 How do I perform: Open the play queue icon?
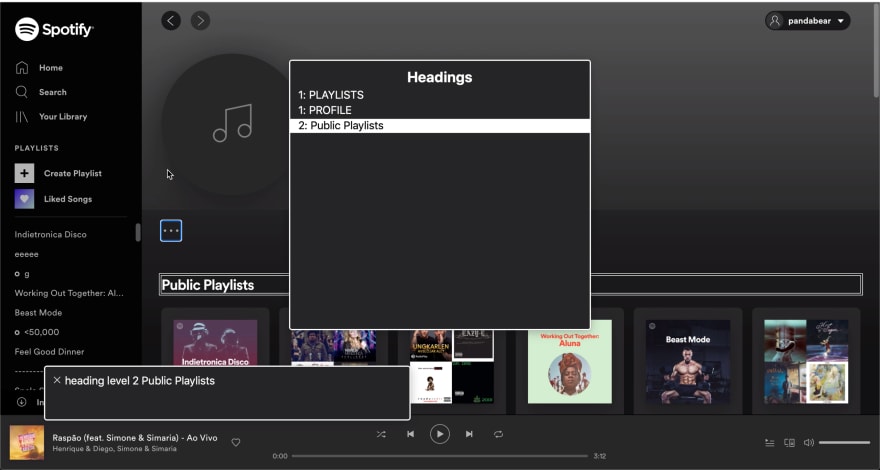[x=769, y=442]
